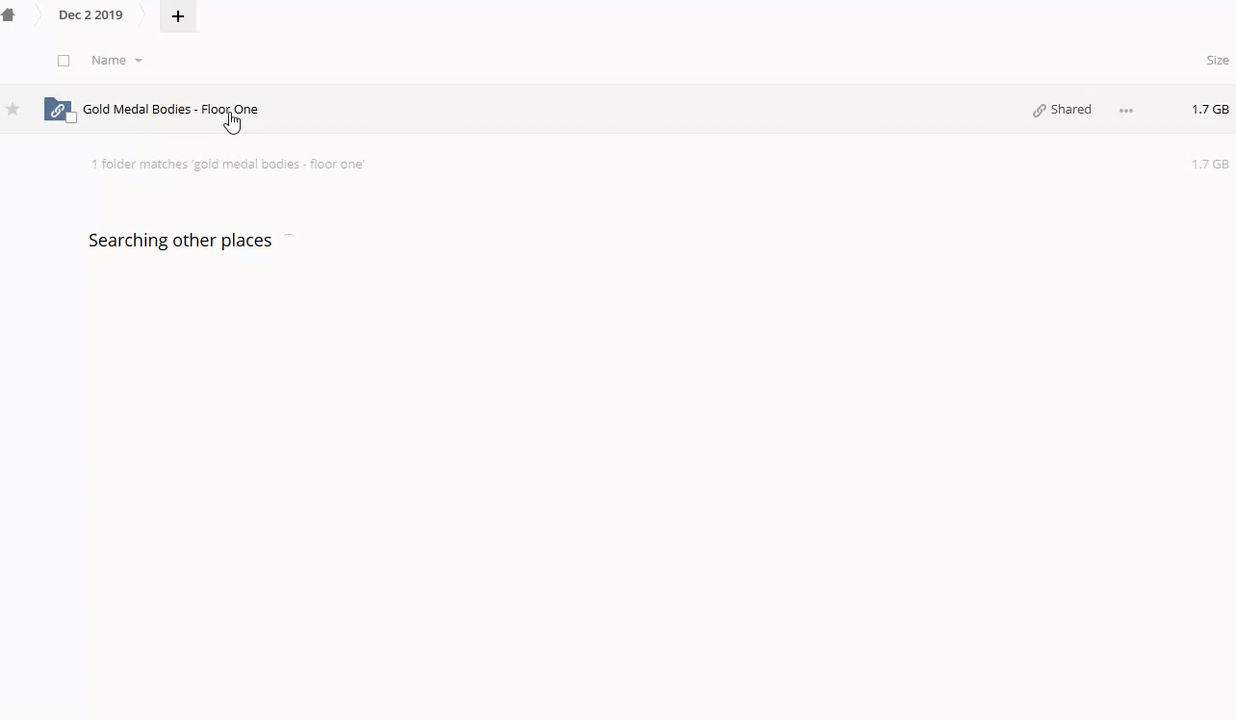Sort files by Size column header

[x=1217, y=60]
